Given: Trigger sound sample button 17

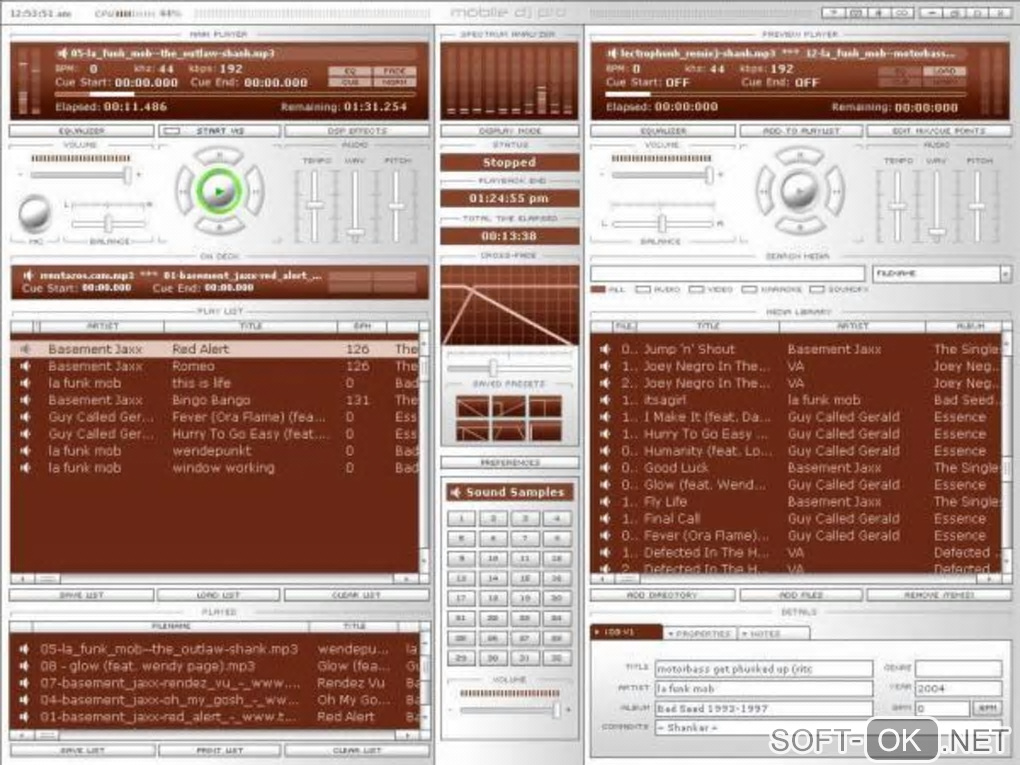Looking at the screenshot, I should 462,598.
